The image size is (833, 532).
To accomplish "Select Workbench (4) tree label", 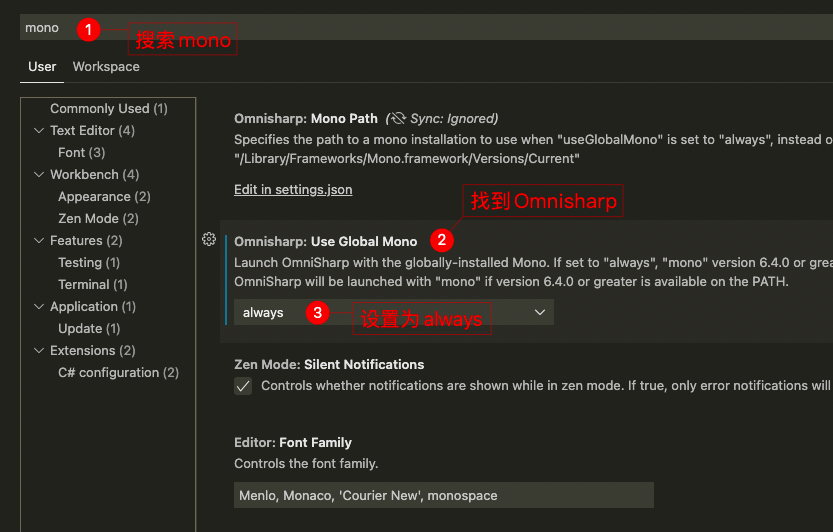I will pos(95,174).
